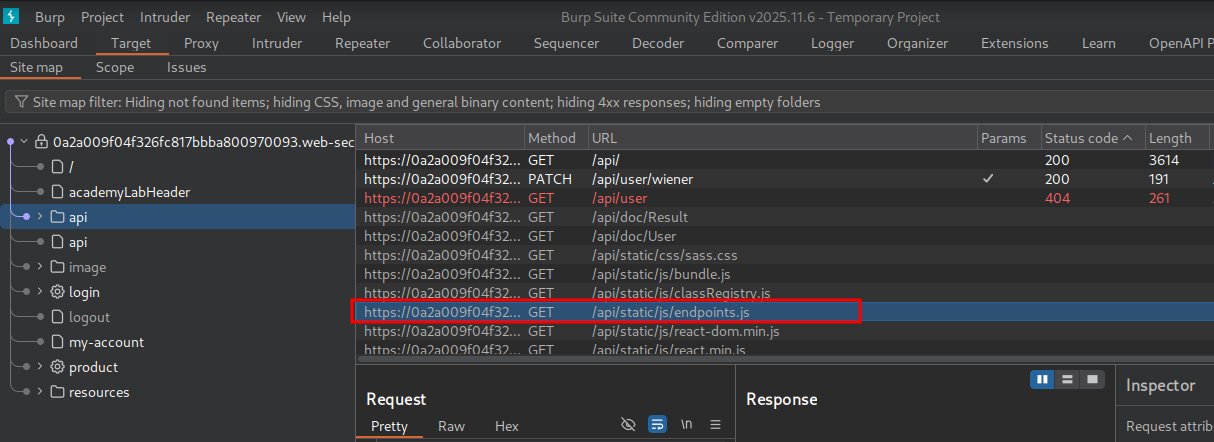Switch to combined tabbed layout view
This screenshot has height=442, width=1214.
(x=1091, y=380)
